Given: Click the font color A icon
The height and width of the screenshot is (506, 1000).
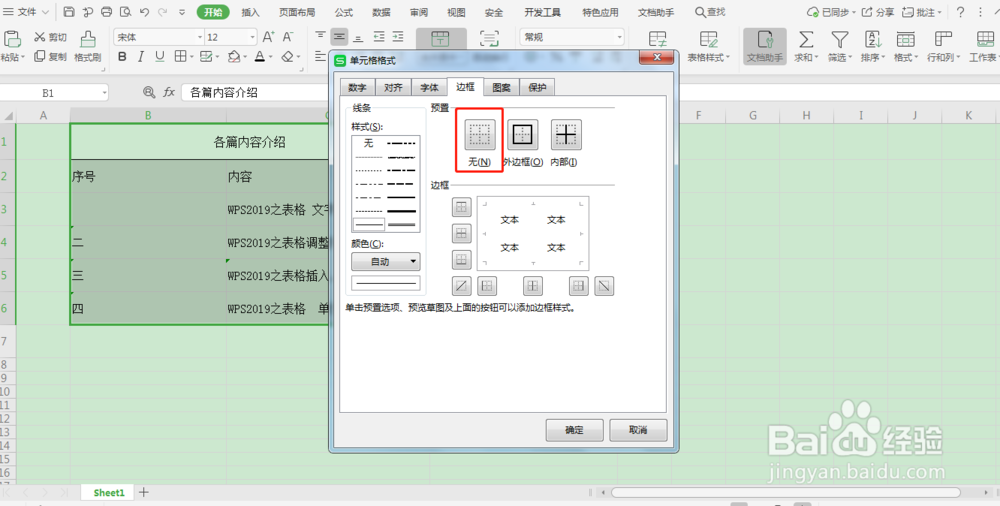Looking at the screenshot, I should pos(260,57).
